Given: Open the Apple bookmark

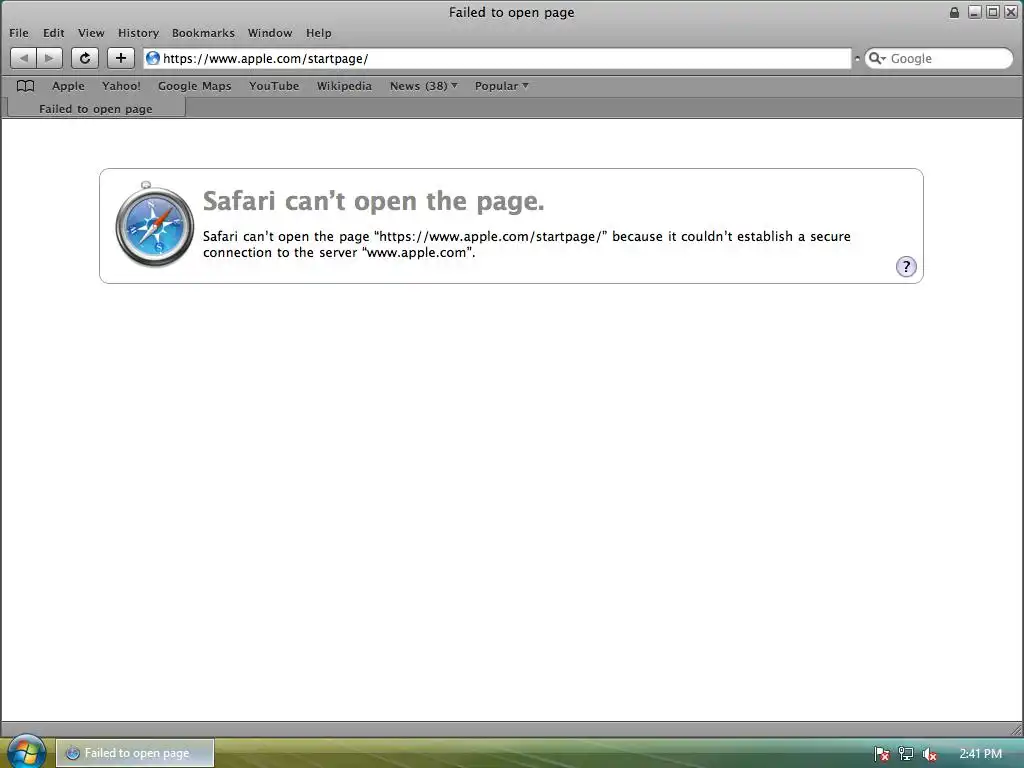Looking at the screenshot, I should (68, 86).
